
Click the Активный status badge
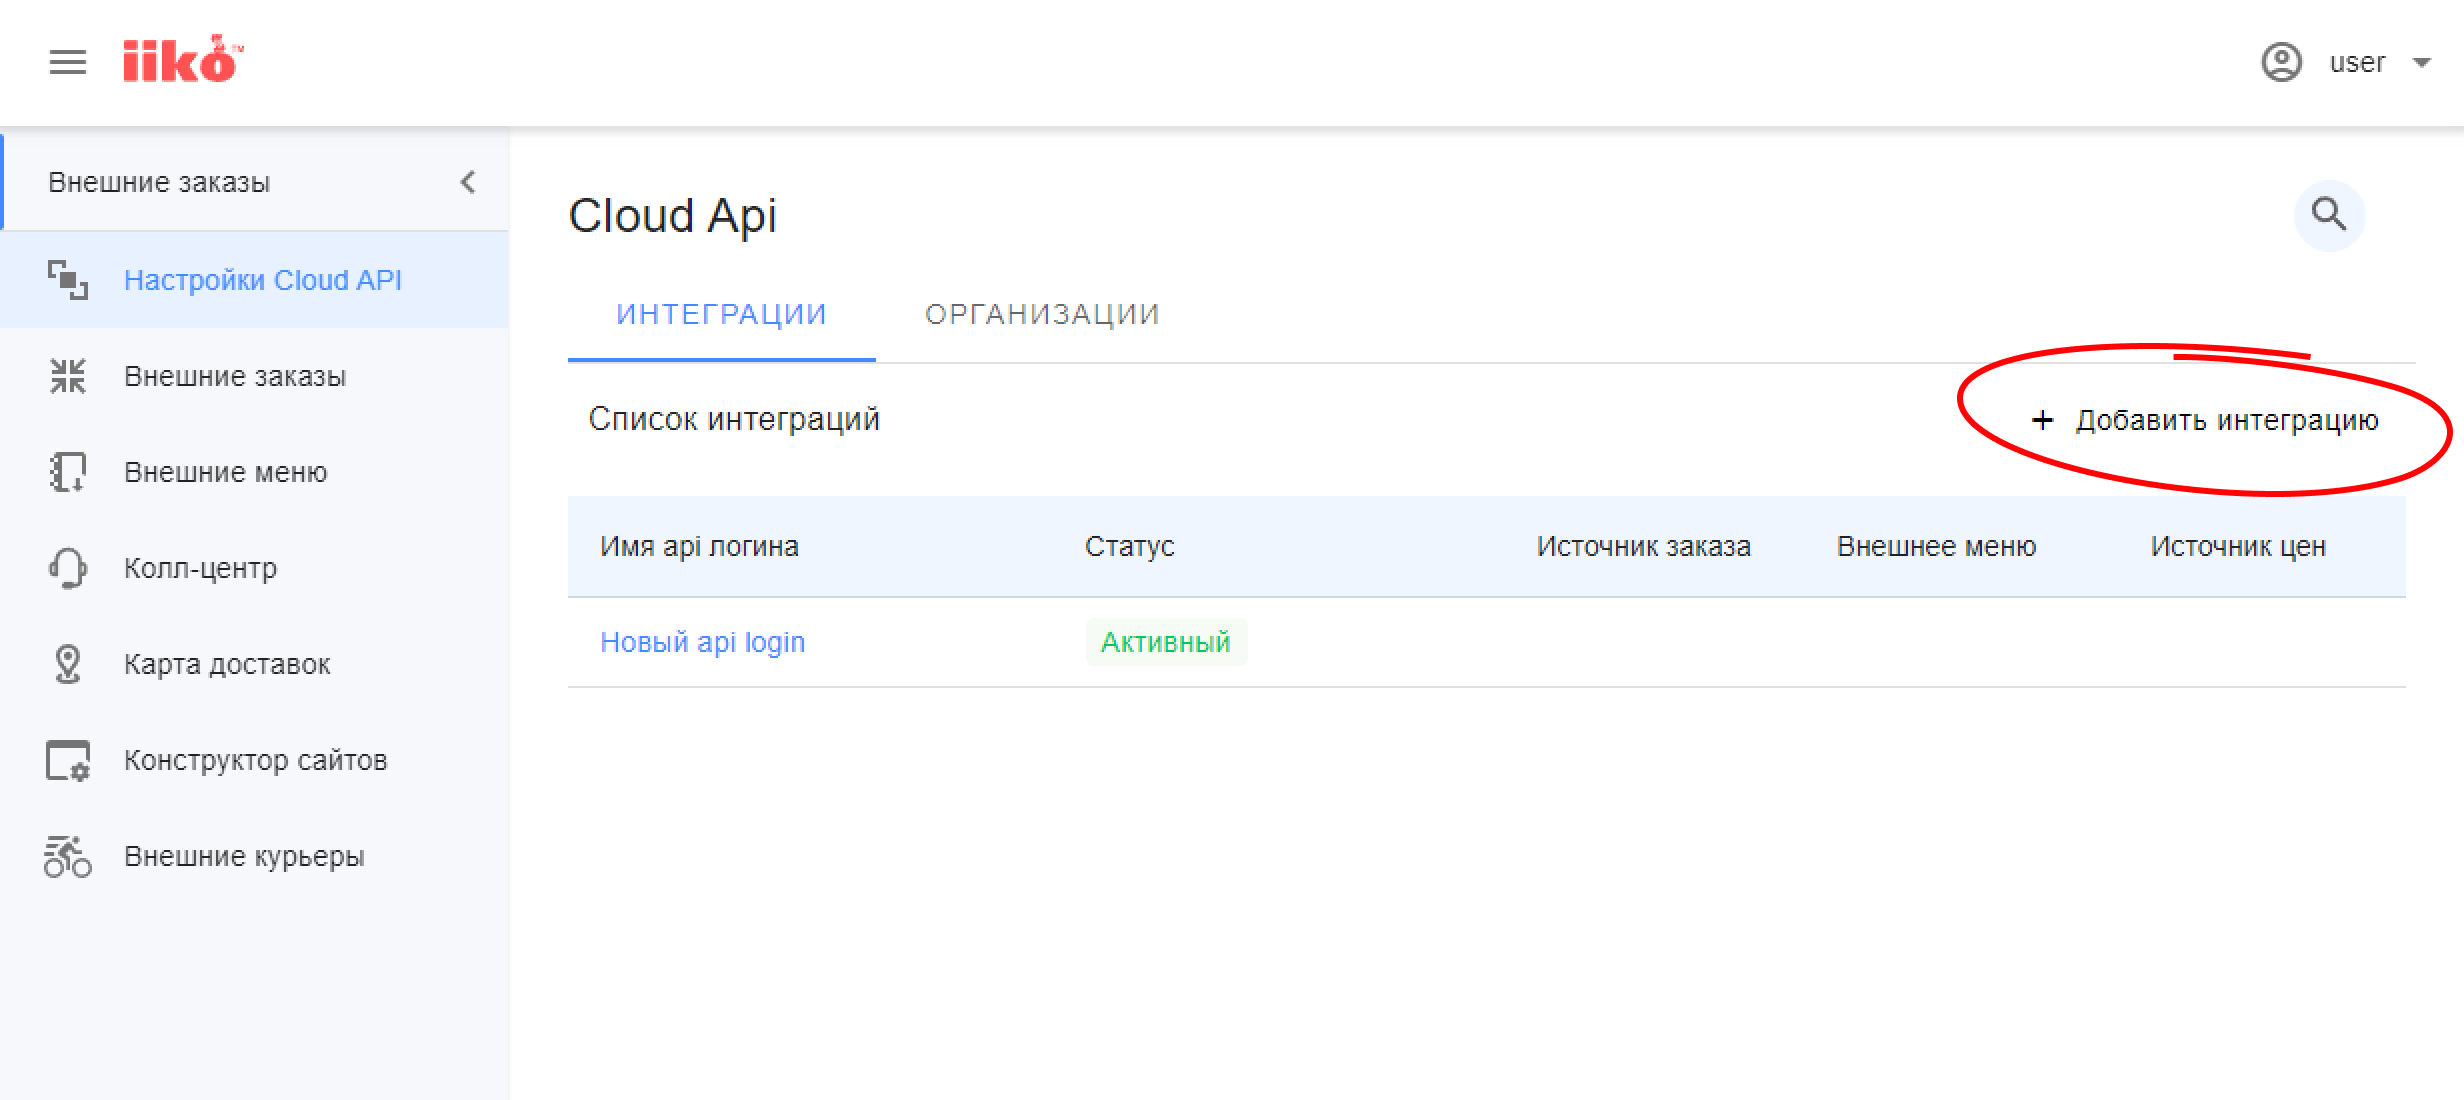(x=1166, y=642)
